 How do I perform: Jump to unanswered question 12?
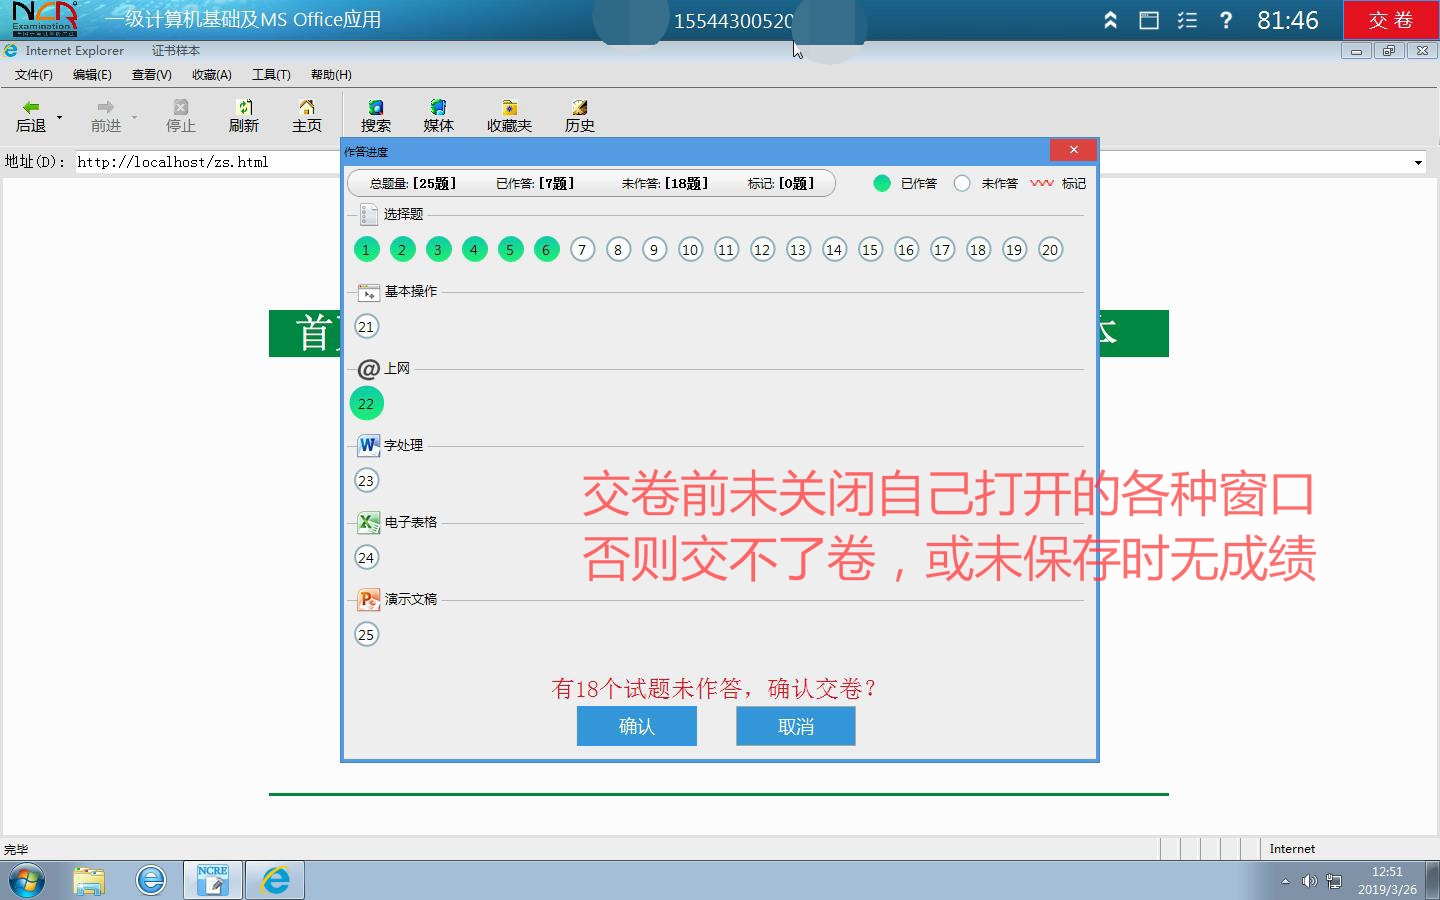click(x=762, y=250)
